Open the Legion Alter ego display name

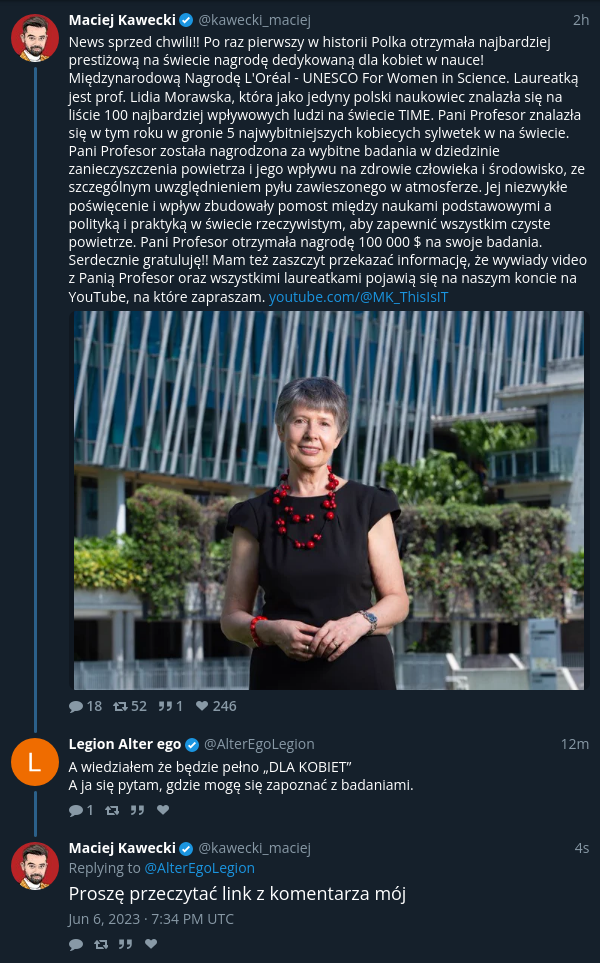pos(125,744)
